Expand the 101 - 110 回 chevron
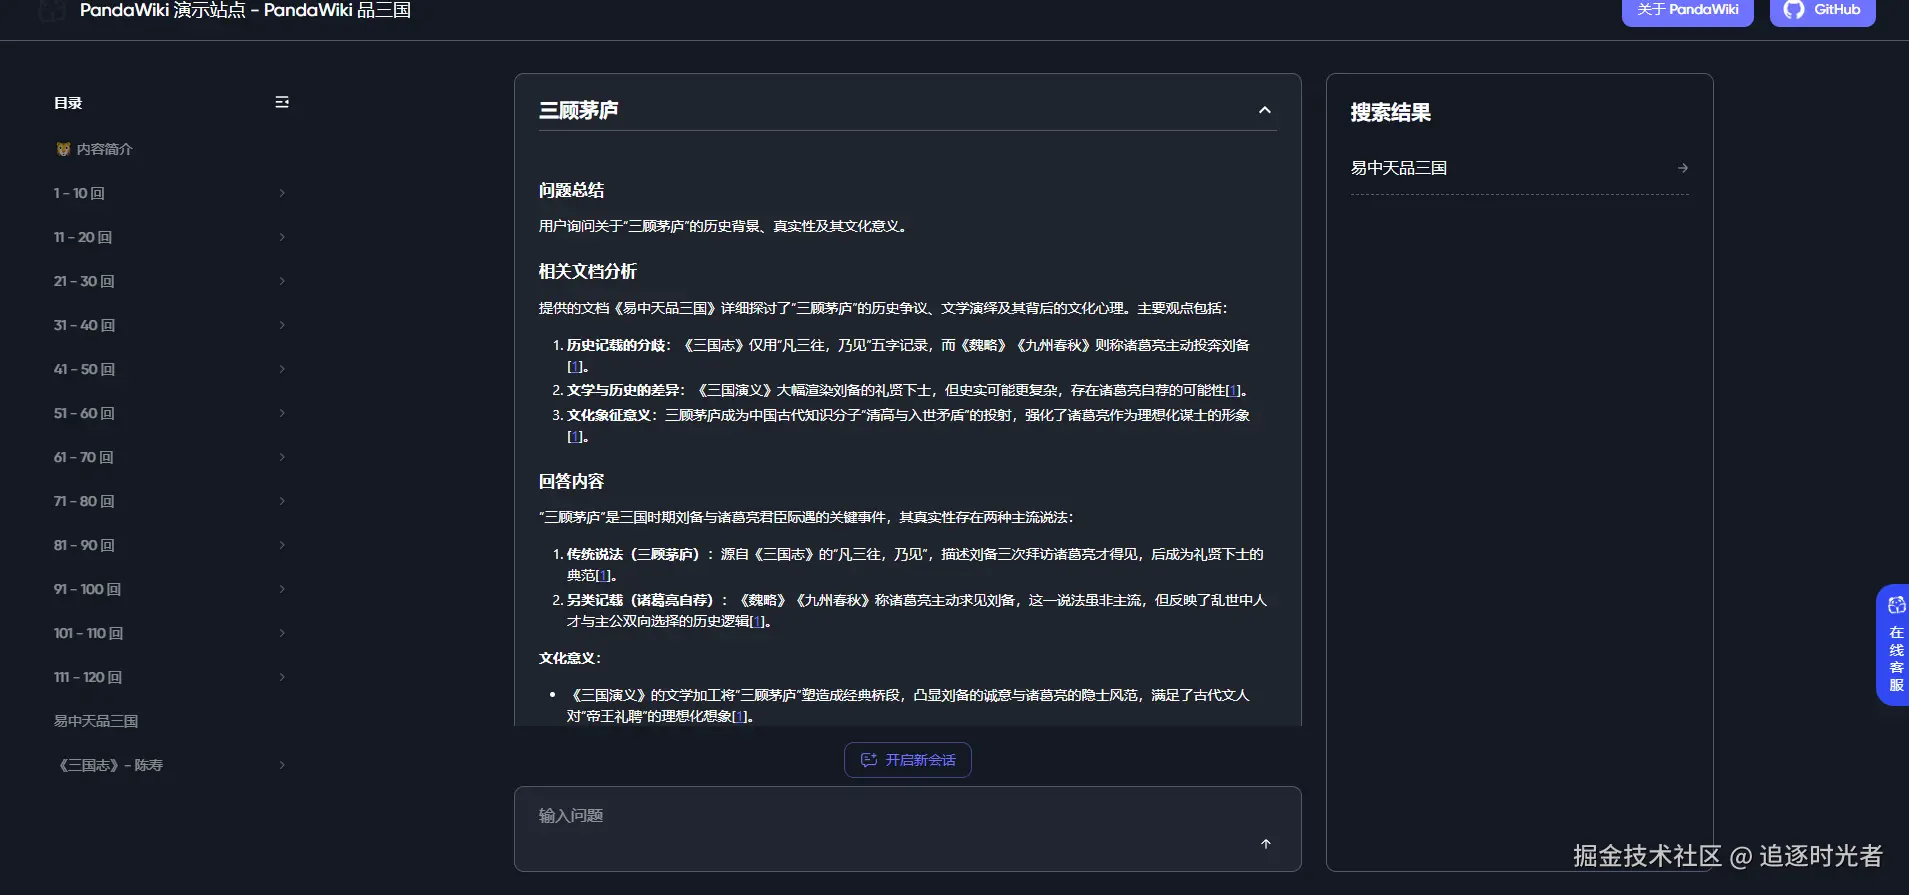The width and height of the screenshot is (1909, 895). click(282, 633)
